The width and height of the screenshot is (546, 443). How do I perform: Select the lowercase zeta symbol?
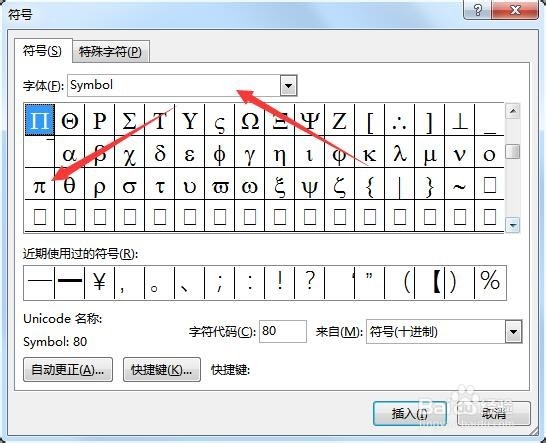click(340, 184)
